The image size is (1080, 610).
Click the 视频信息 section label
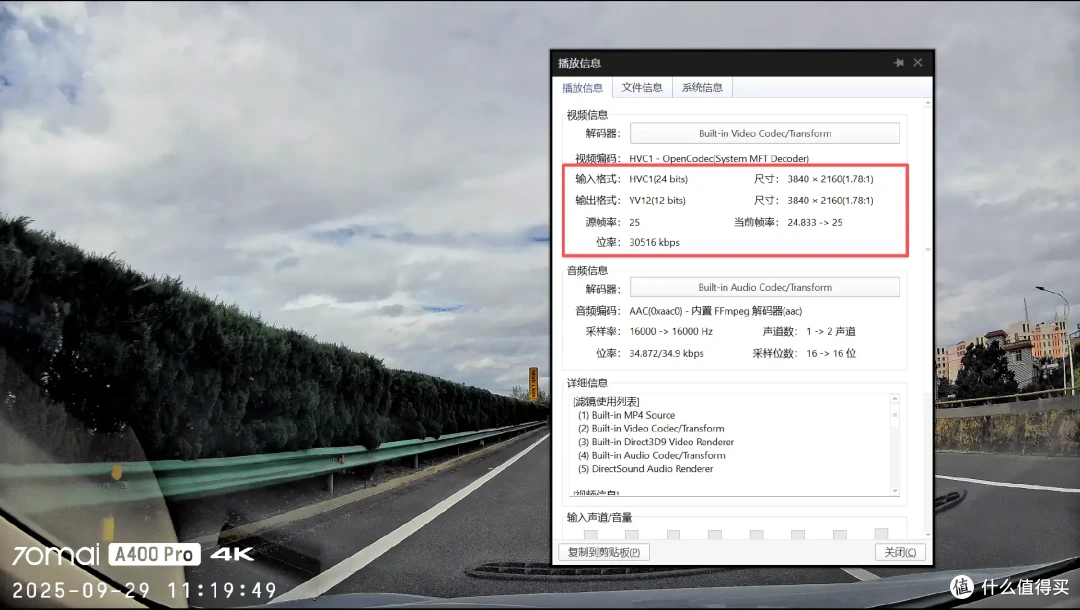click(587, 115)
